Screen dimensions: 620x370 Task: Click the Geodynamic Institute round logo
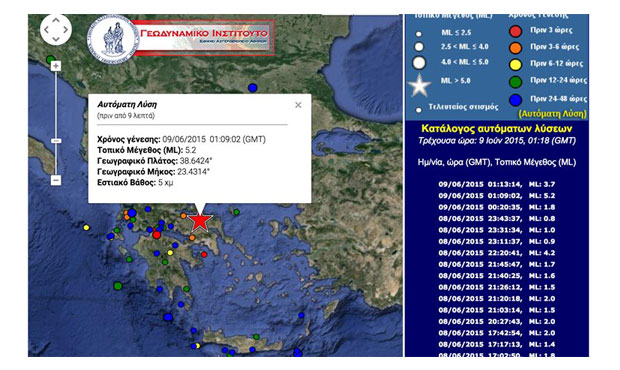pos(112,39)
